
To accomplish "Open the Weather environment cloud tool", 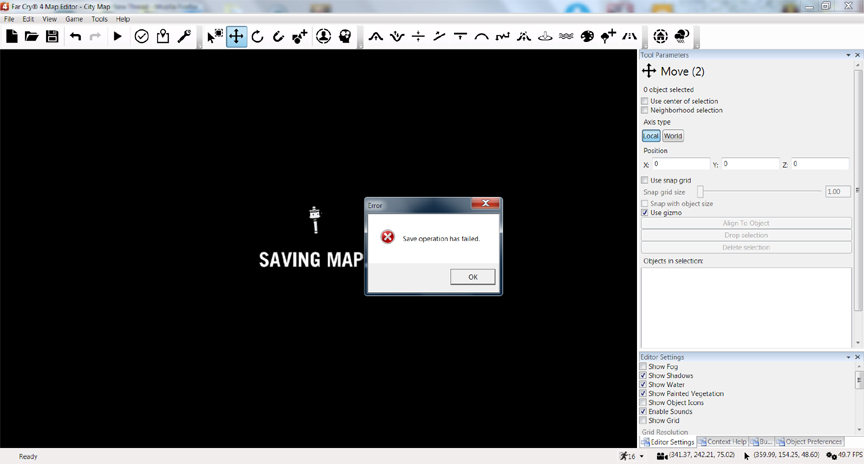I will (x=682, y=36).
